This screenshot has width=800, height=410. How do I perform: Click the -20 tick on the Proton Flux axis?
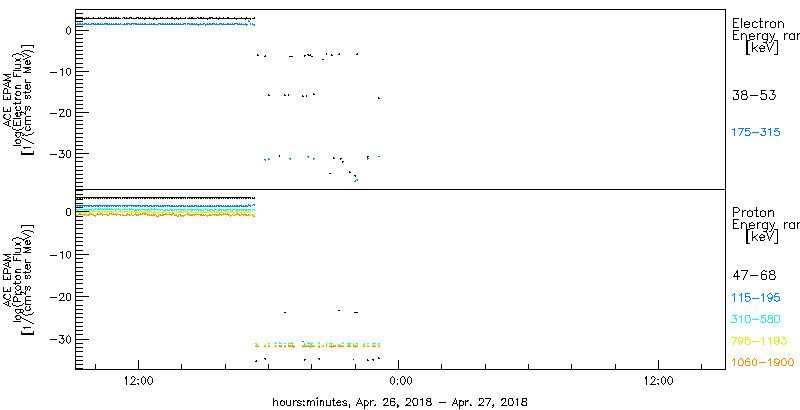[x=61, y=297]
